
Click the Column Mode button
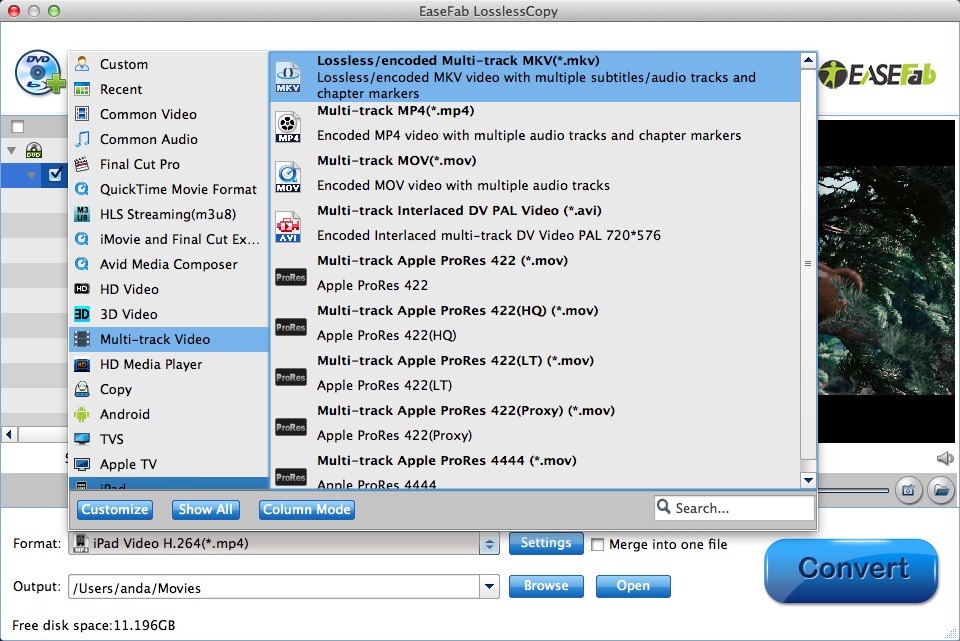[307, 509]
